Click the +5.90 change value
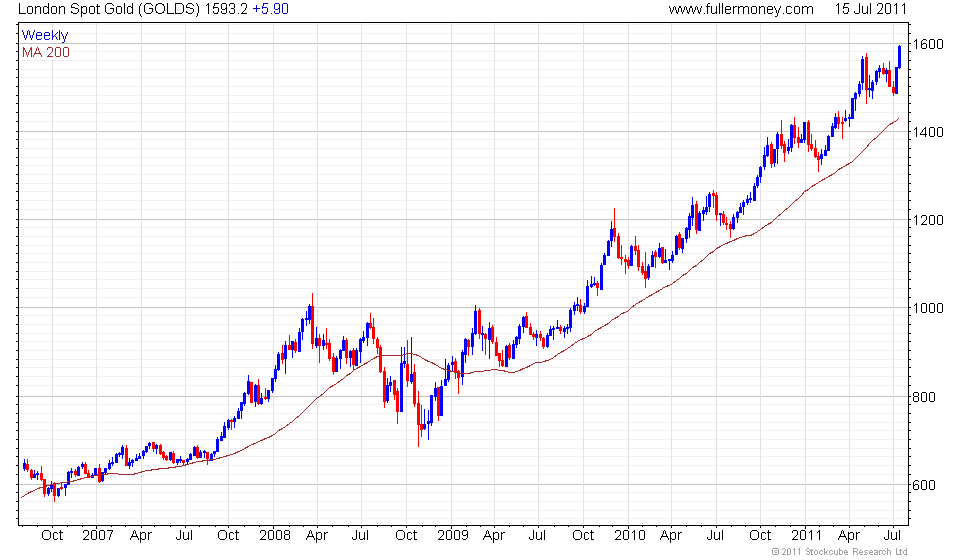The image size is (960, 560). (x=270, y=9)
